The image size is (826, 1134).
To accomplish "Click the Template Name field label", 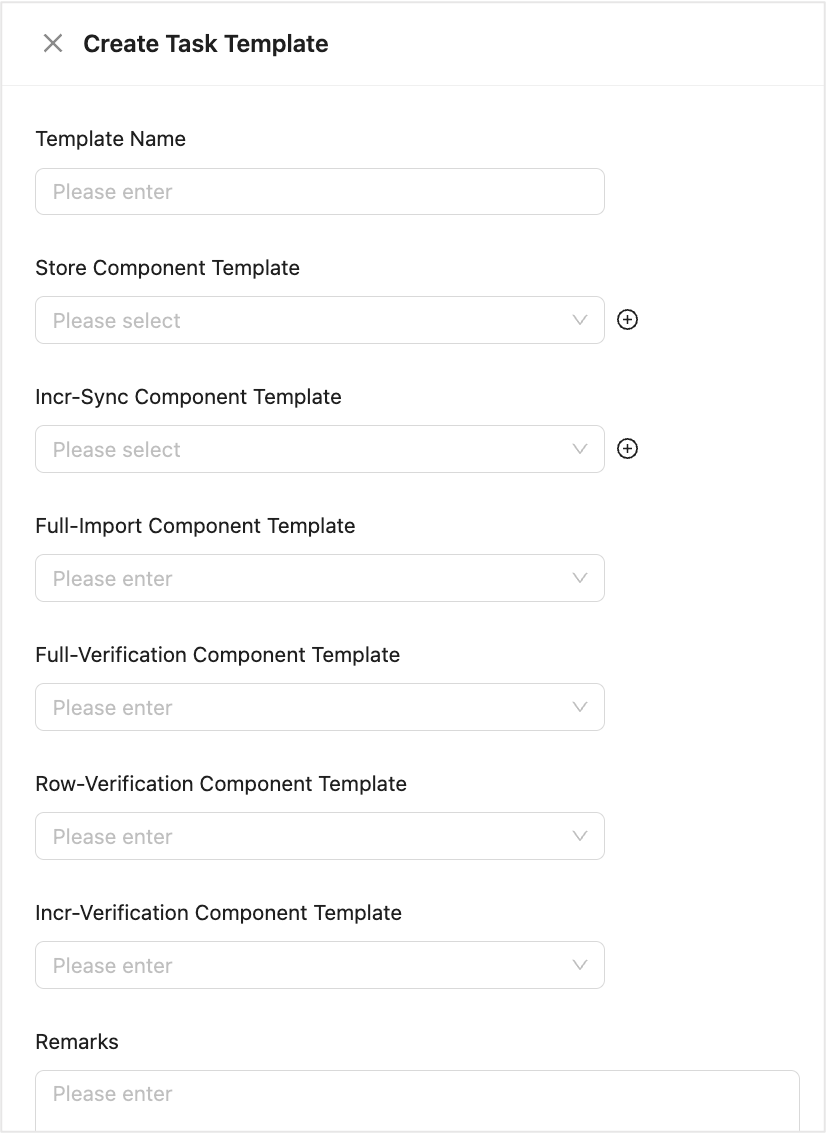I will (110, 139).
